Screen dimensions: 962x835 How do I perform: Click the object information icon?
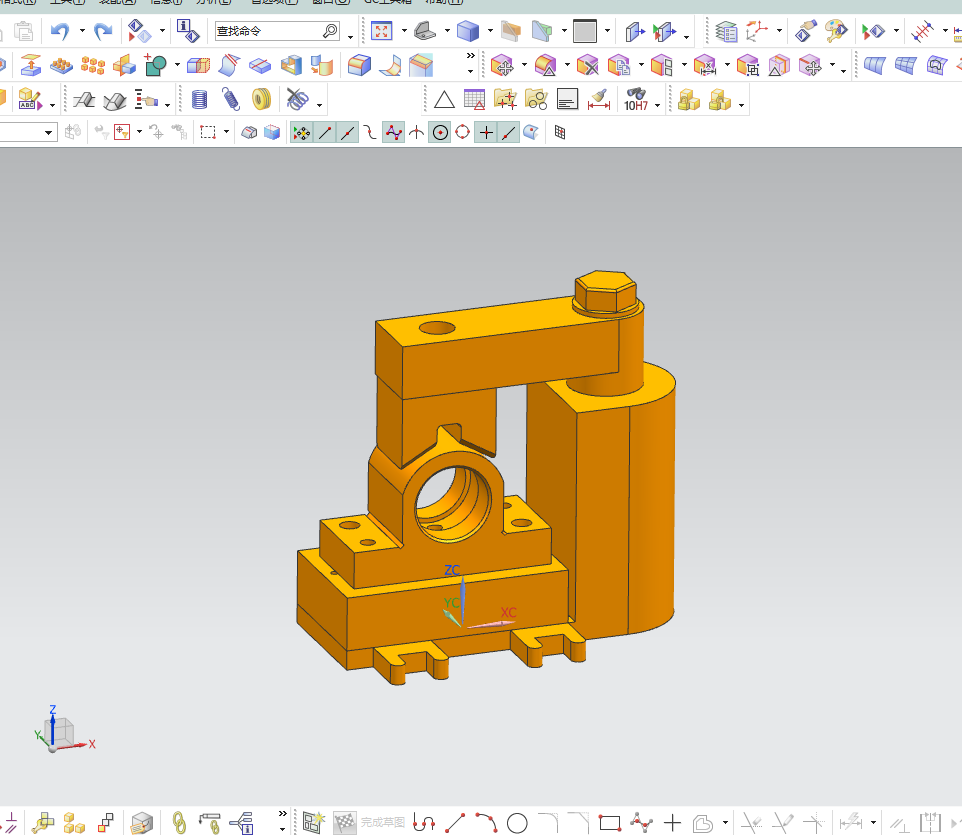click(x=188, y=31)
